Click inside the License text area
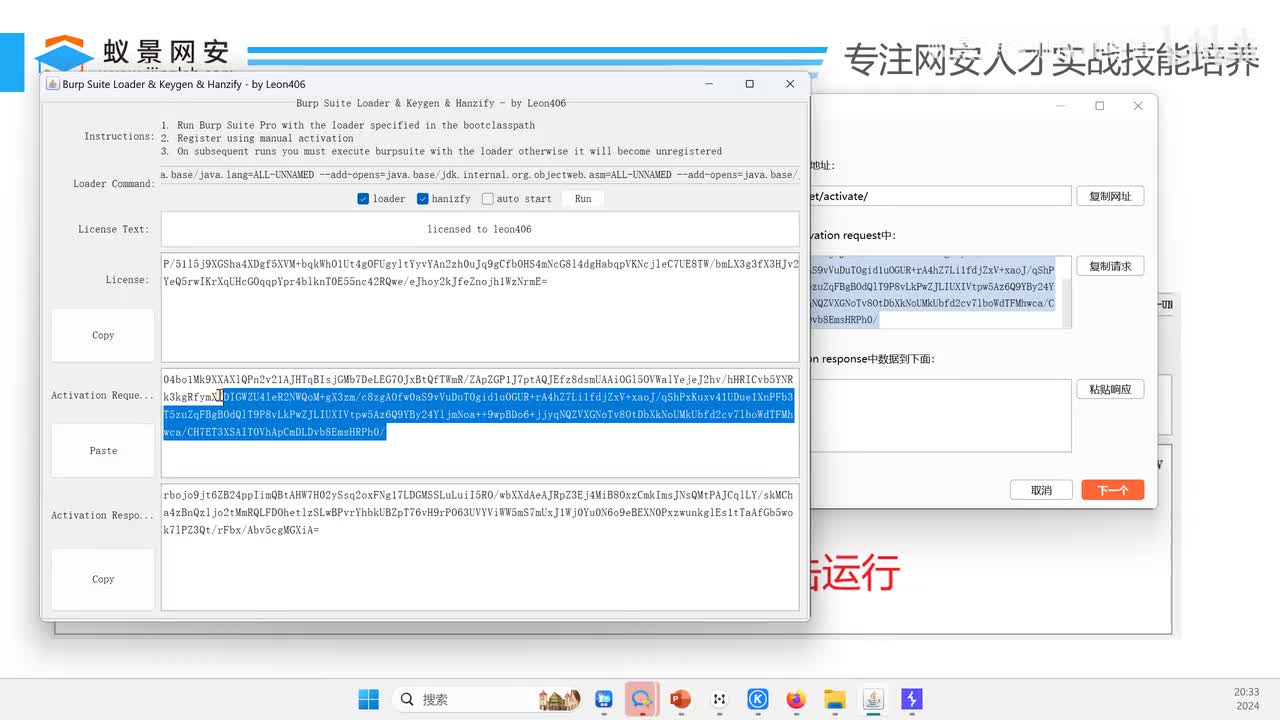 coord(480,306)
